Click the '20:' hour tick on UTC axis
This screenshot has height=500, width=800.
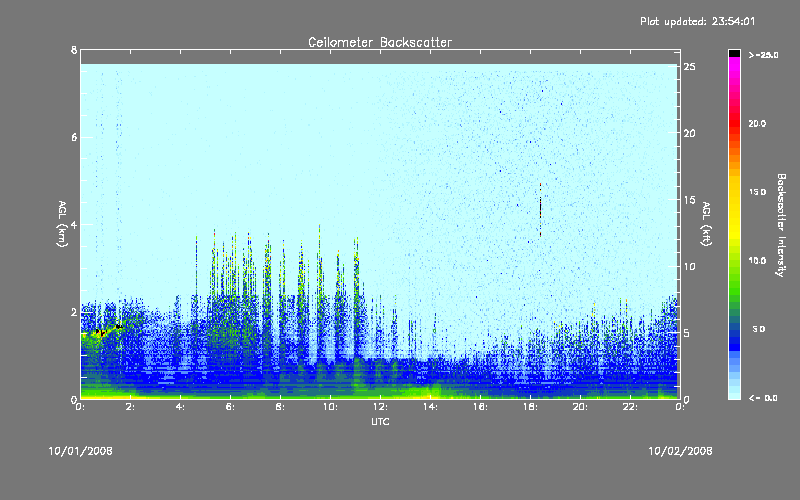pyautogui.click(x=581, y=407)
